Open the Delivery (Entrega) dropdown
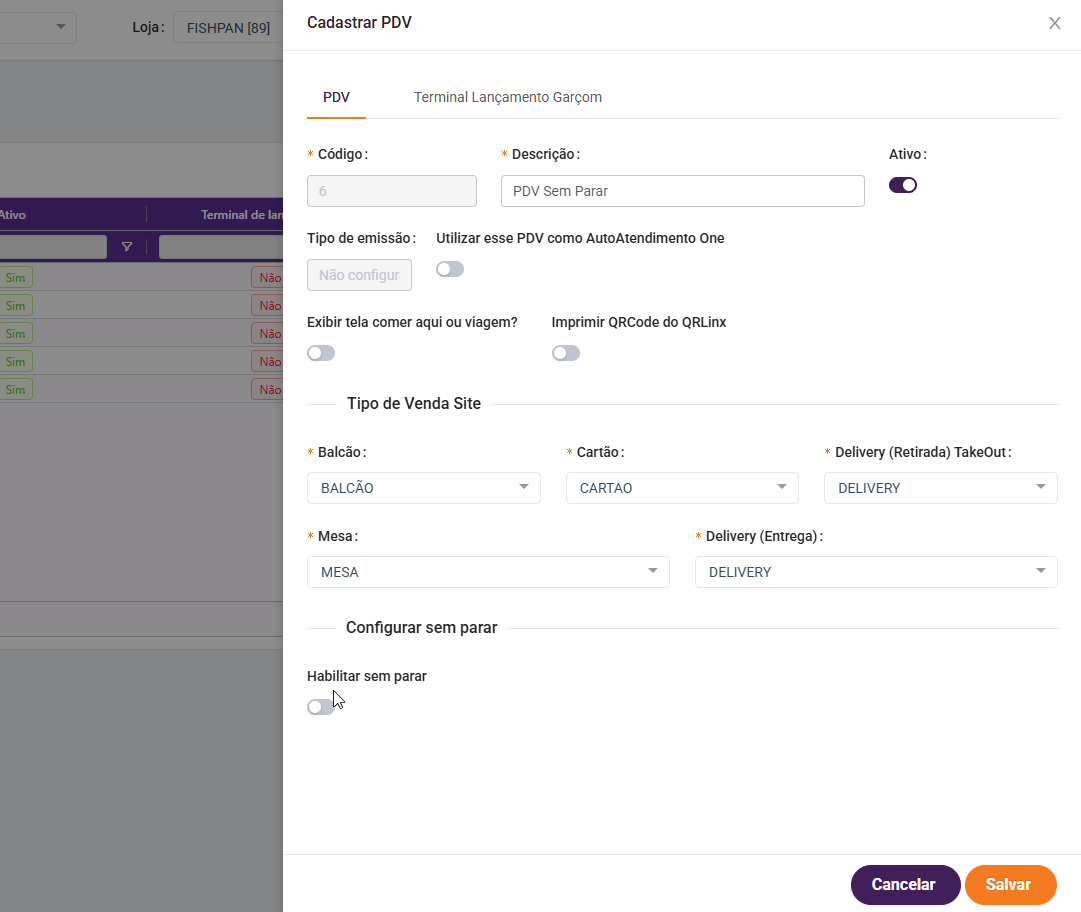 (876, 572)
